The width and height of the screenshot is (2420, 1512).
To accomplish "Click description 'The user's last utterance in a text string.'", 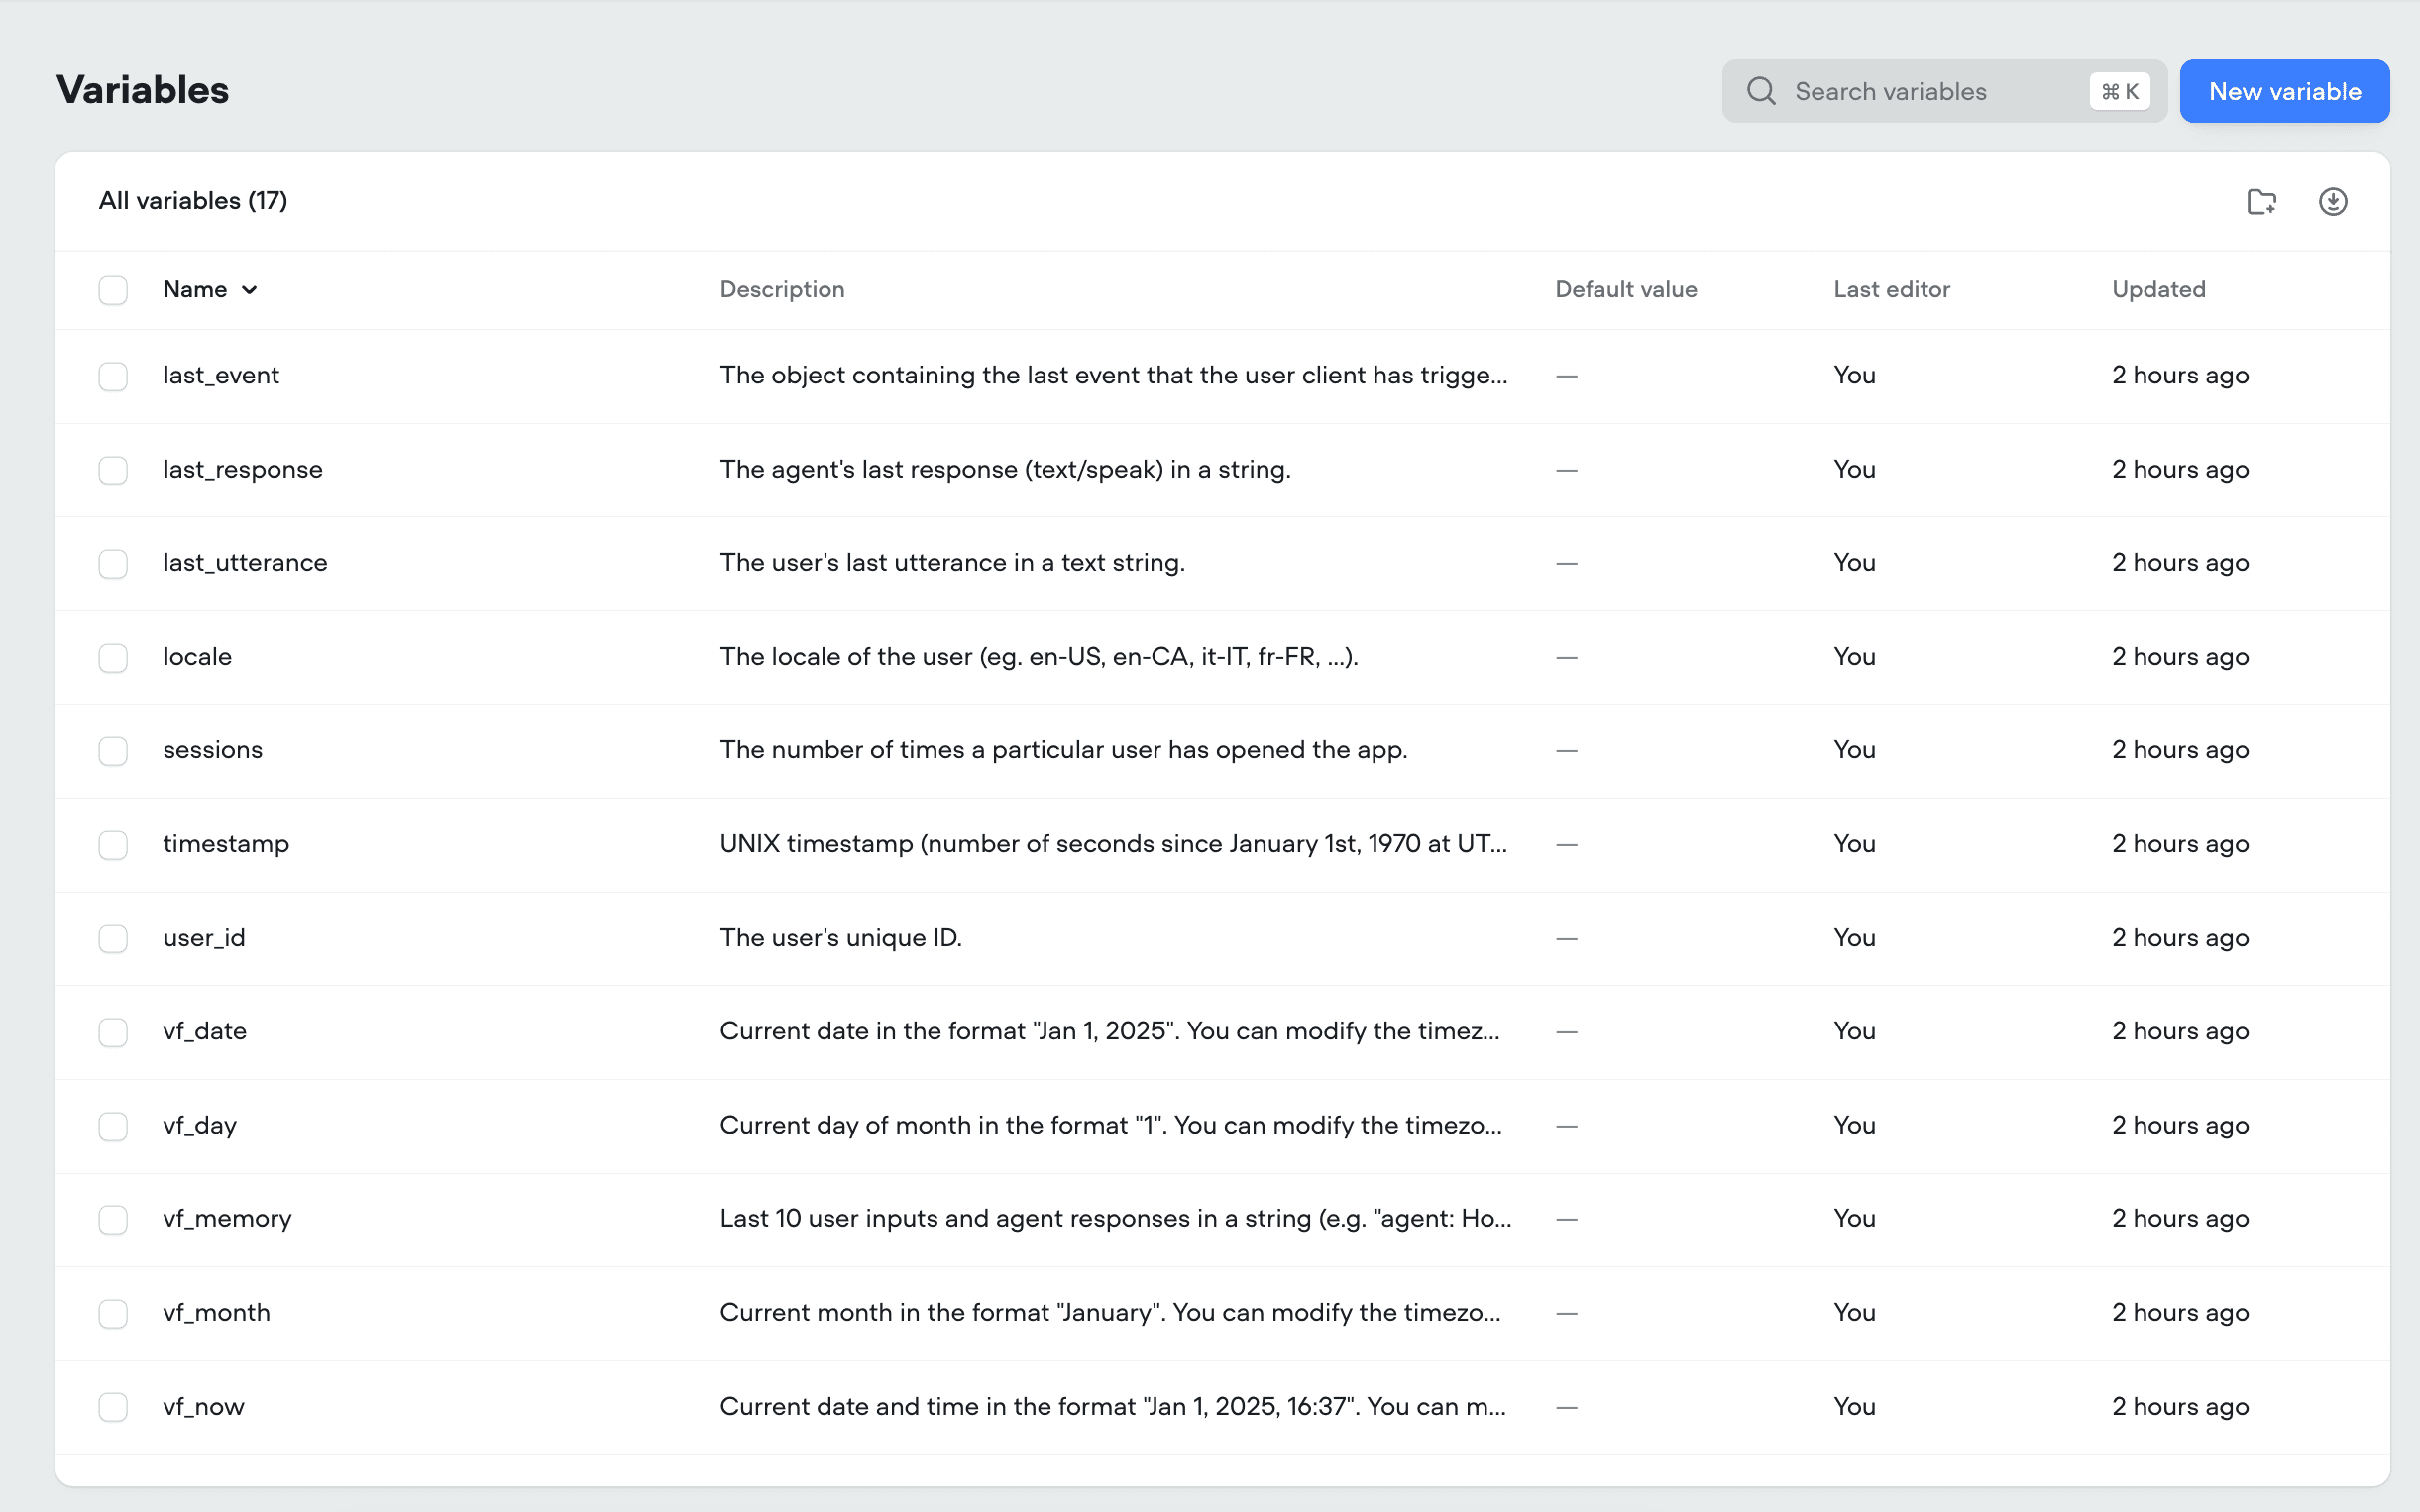I will (952, 562).
